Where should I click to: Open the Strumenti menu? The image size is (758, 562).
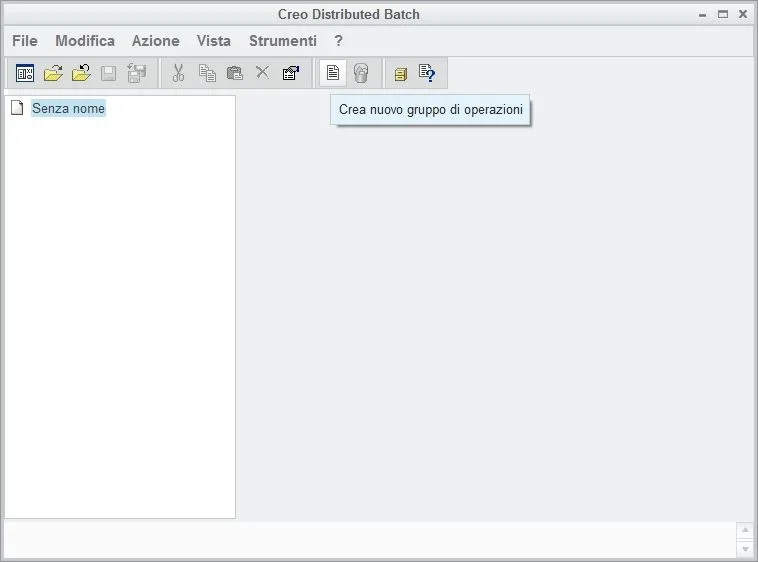point(283,41)
